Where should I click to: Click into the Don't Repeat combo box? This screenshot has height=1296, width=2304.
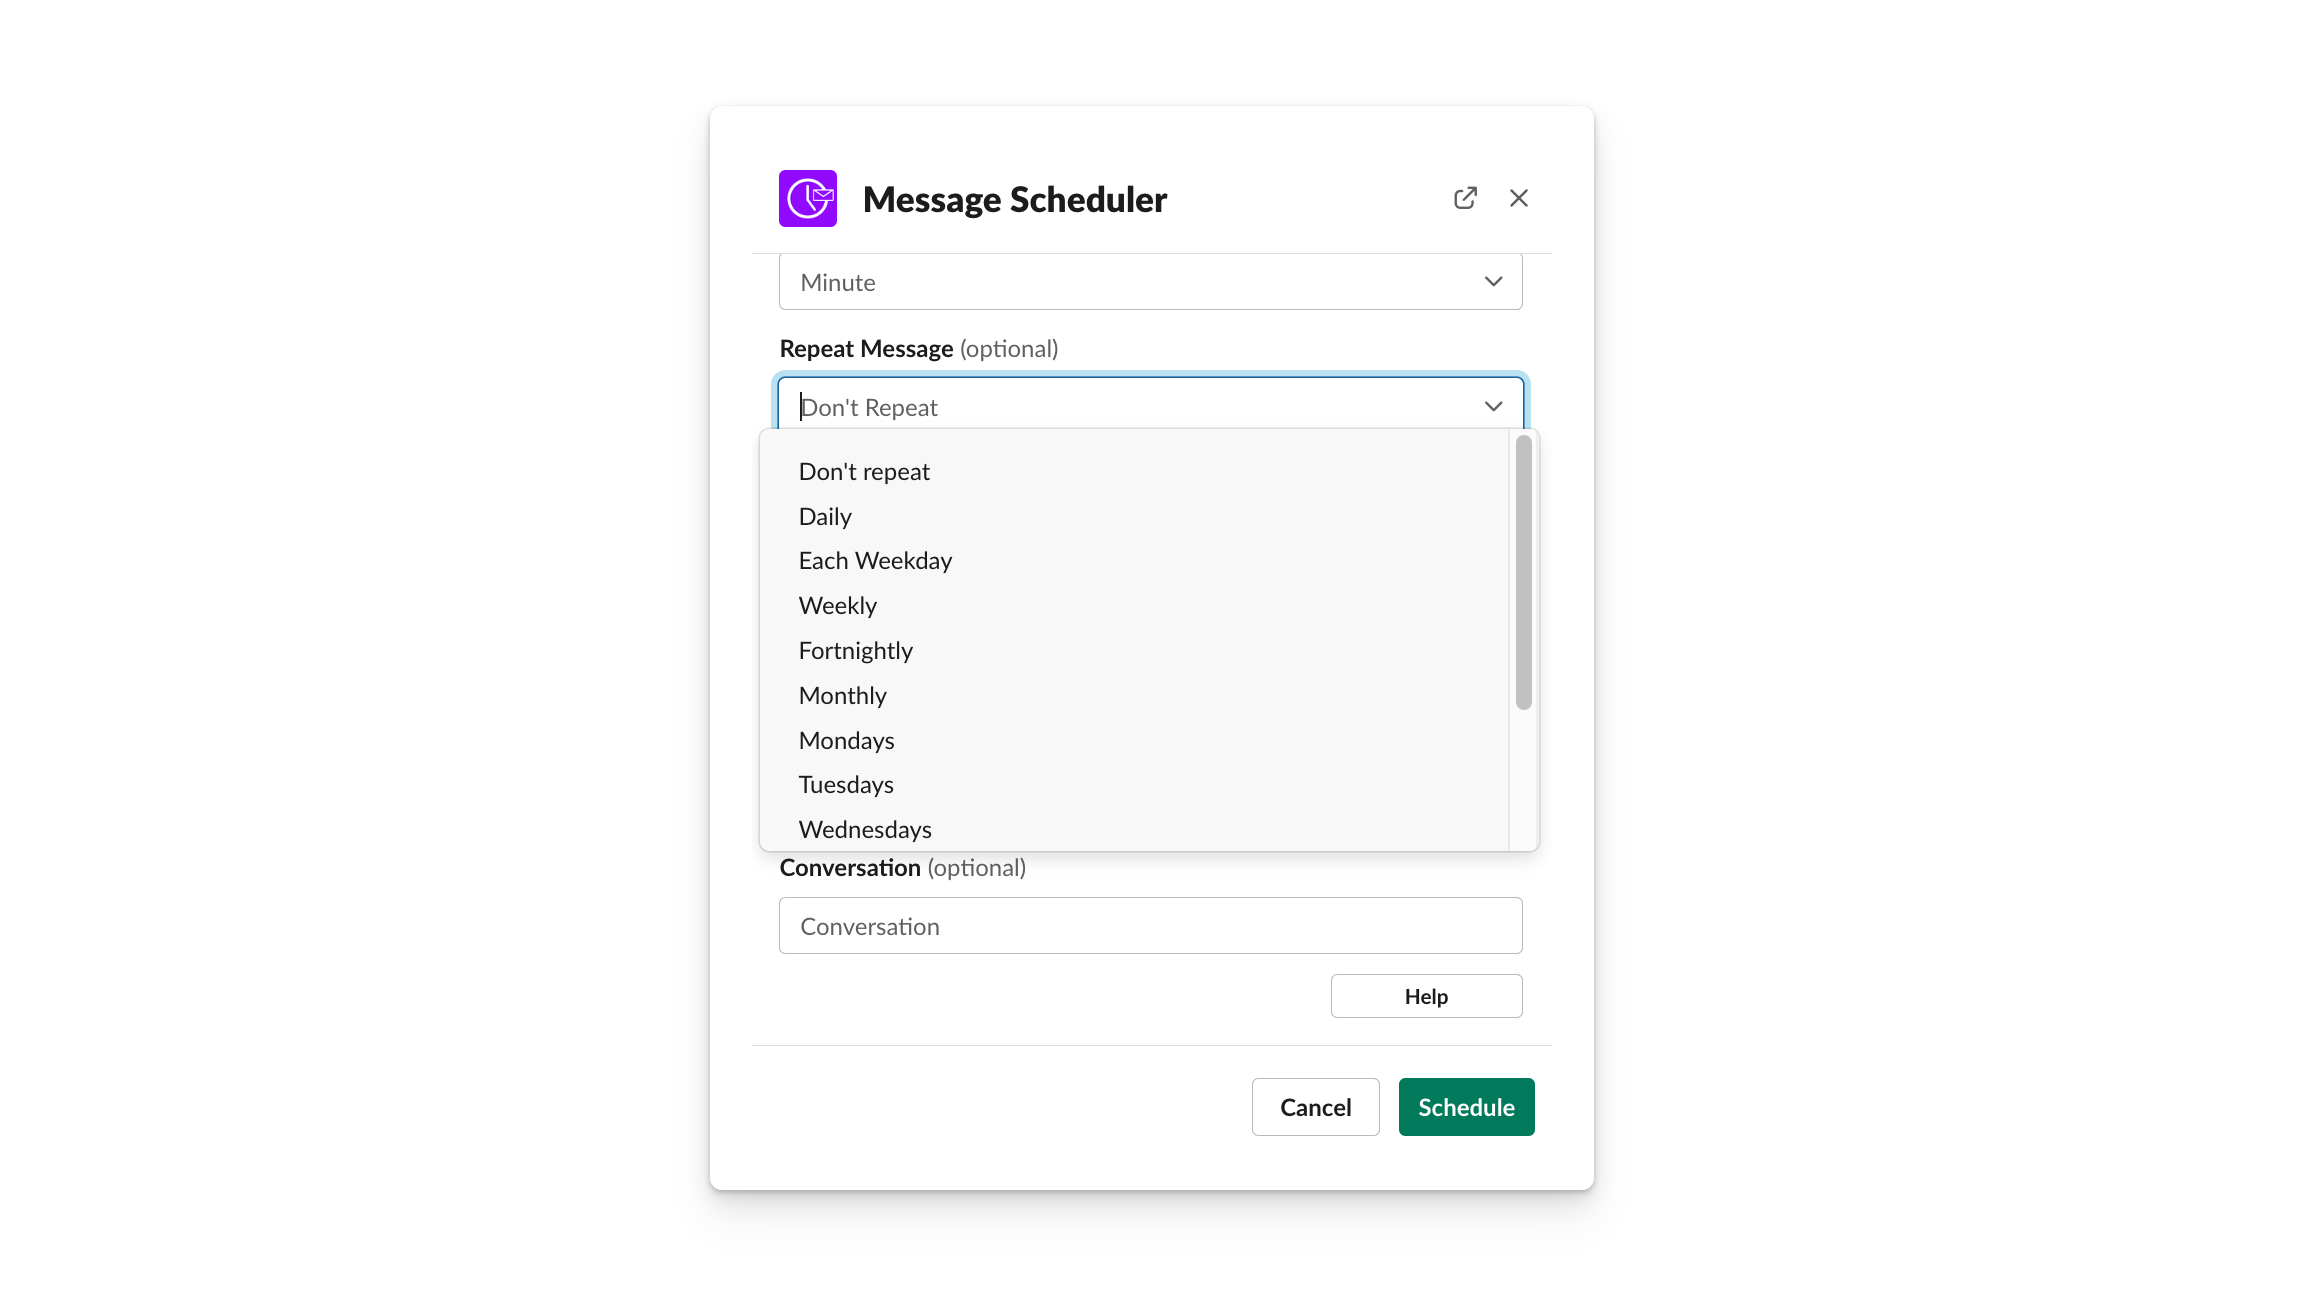coord(1150,406)
